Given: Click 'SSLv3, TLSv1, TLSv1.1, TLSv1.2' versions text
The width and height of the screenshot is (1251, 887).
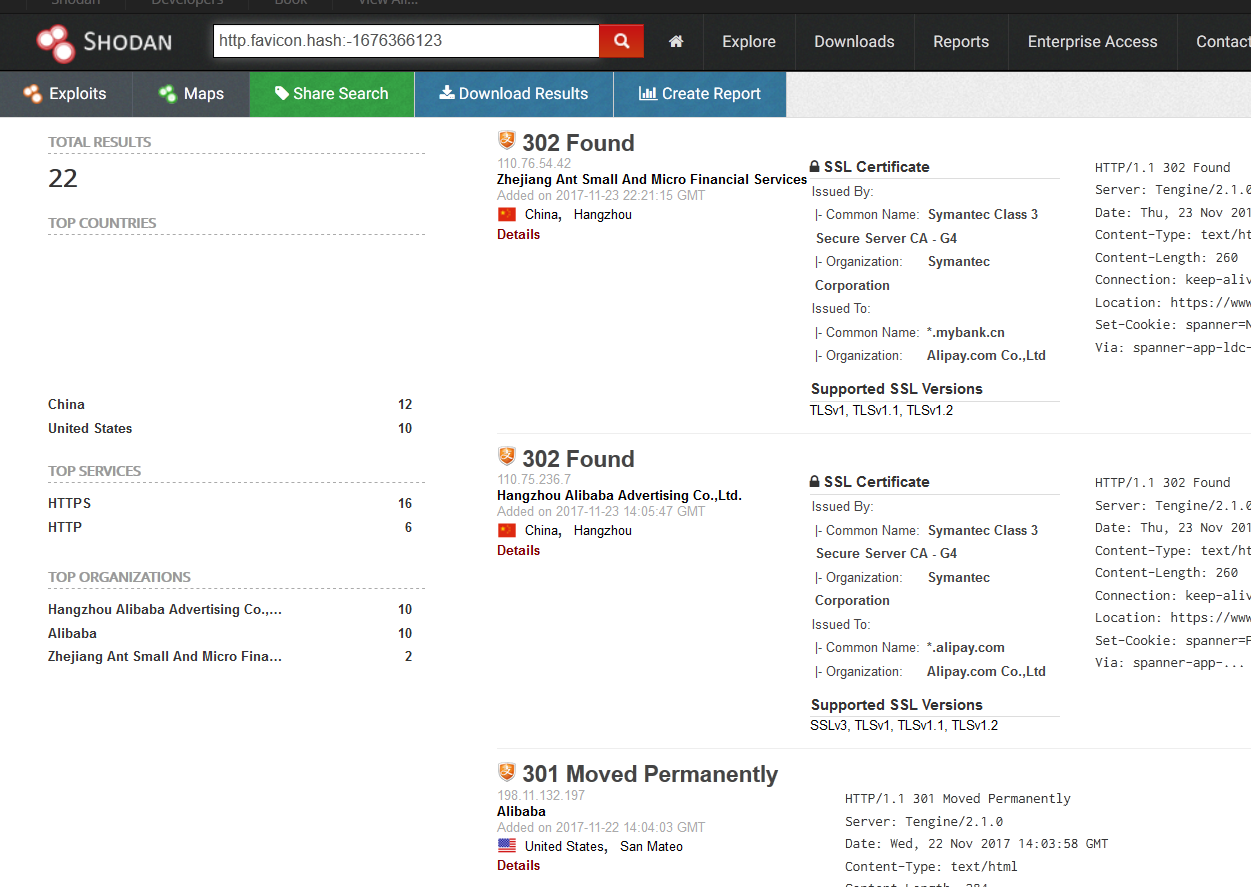Looking at the screenshot, I should coord(904,726).
